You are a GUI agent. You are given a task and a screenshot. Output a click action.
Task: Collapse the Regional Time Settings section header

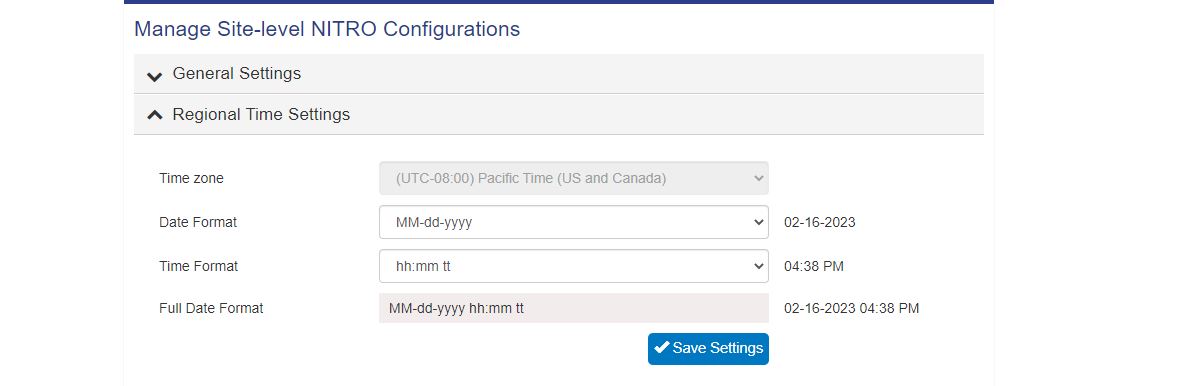(558, 114)
